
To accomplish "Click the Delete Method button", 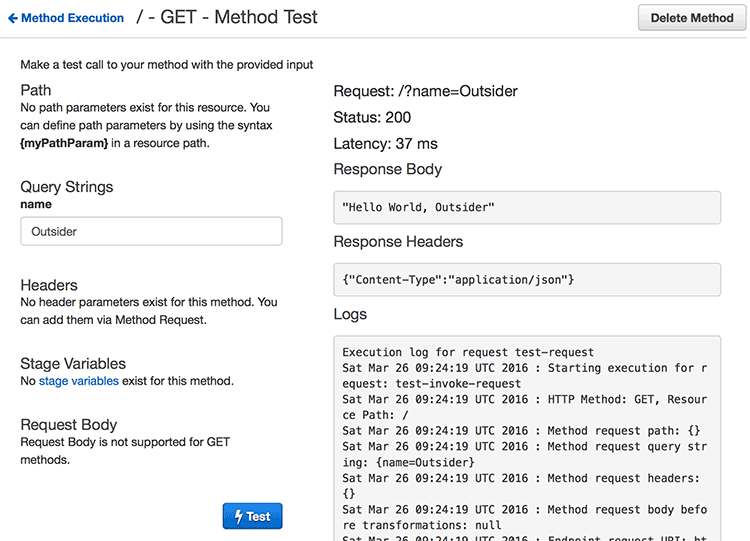I will pos(692,18).
